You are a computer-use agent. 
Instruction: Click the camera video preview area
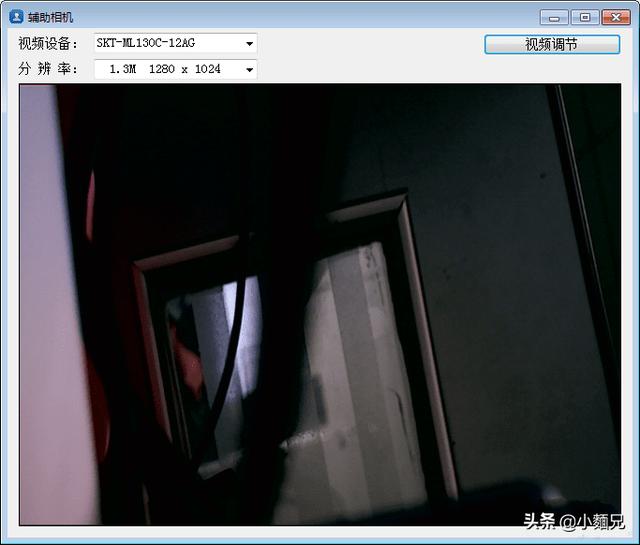(x=320, y=305)
